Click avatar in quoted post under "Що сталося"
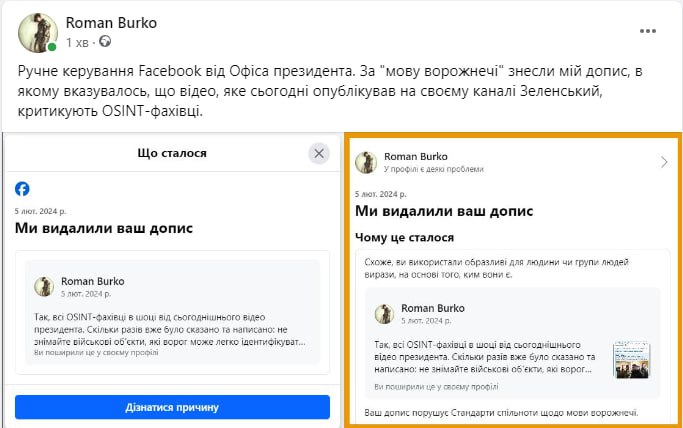 click(45, 286)
